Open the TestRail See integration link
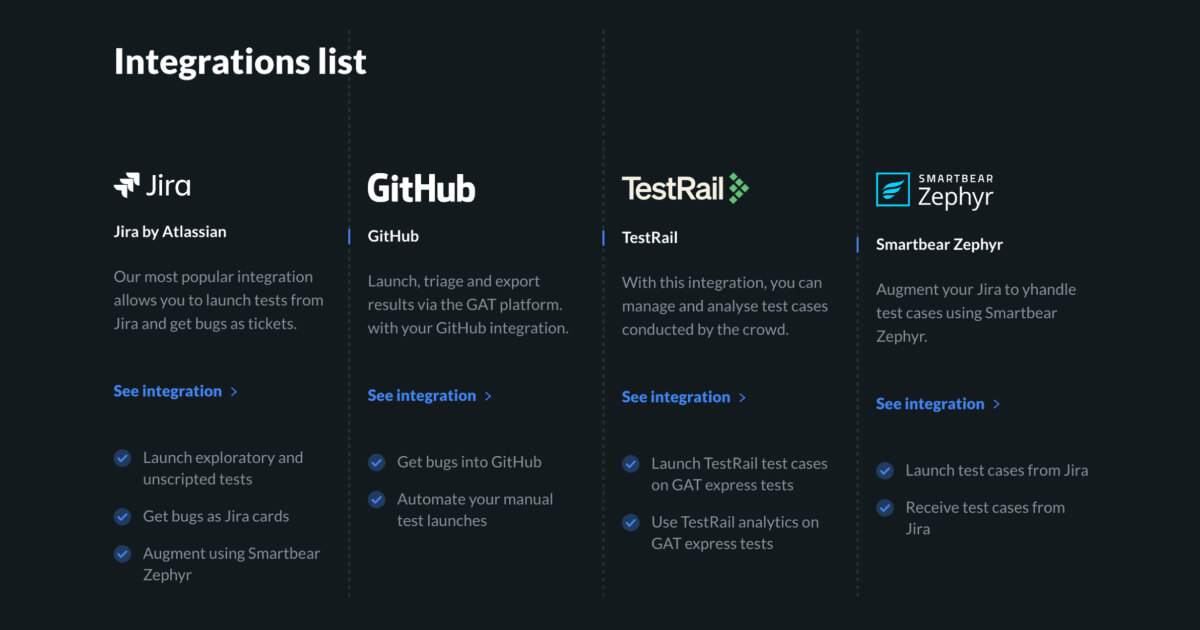 [678, 397]
